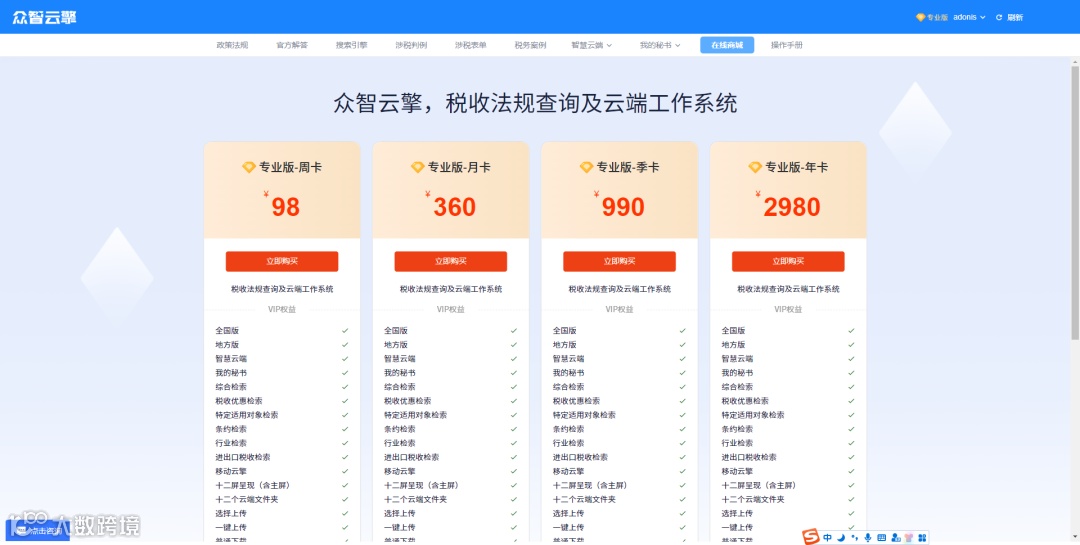Open the 税务案例 menu item
Viewport: 1080px width, 545px height.
pyautogui.click(x=530, y=45)
